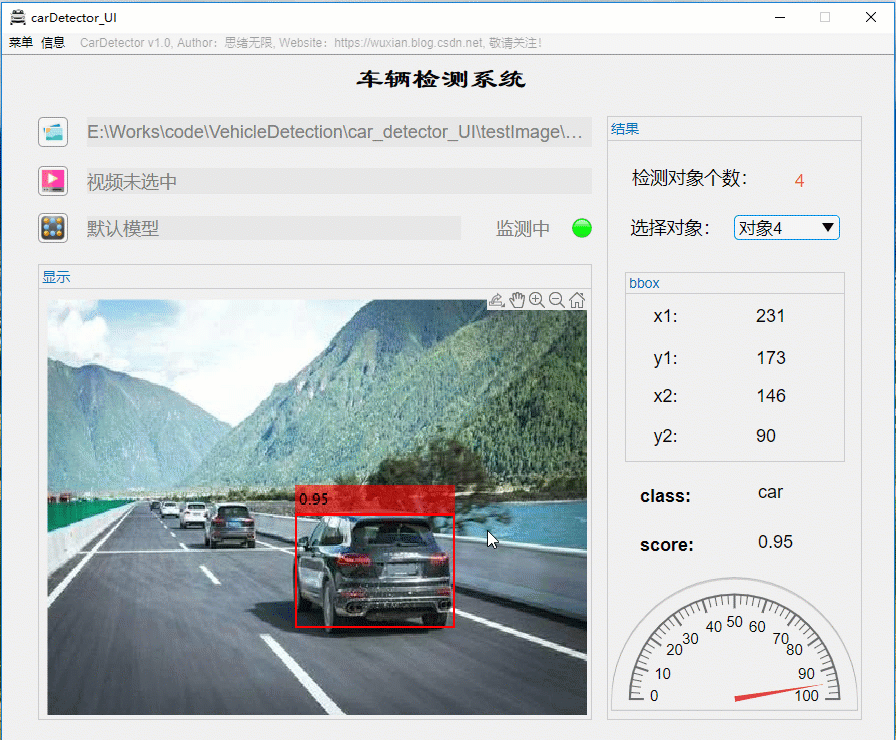896x740 pixels.
Task: Click the x1 value 231
Action: tap(770, 315)
